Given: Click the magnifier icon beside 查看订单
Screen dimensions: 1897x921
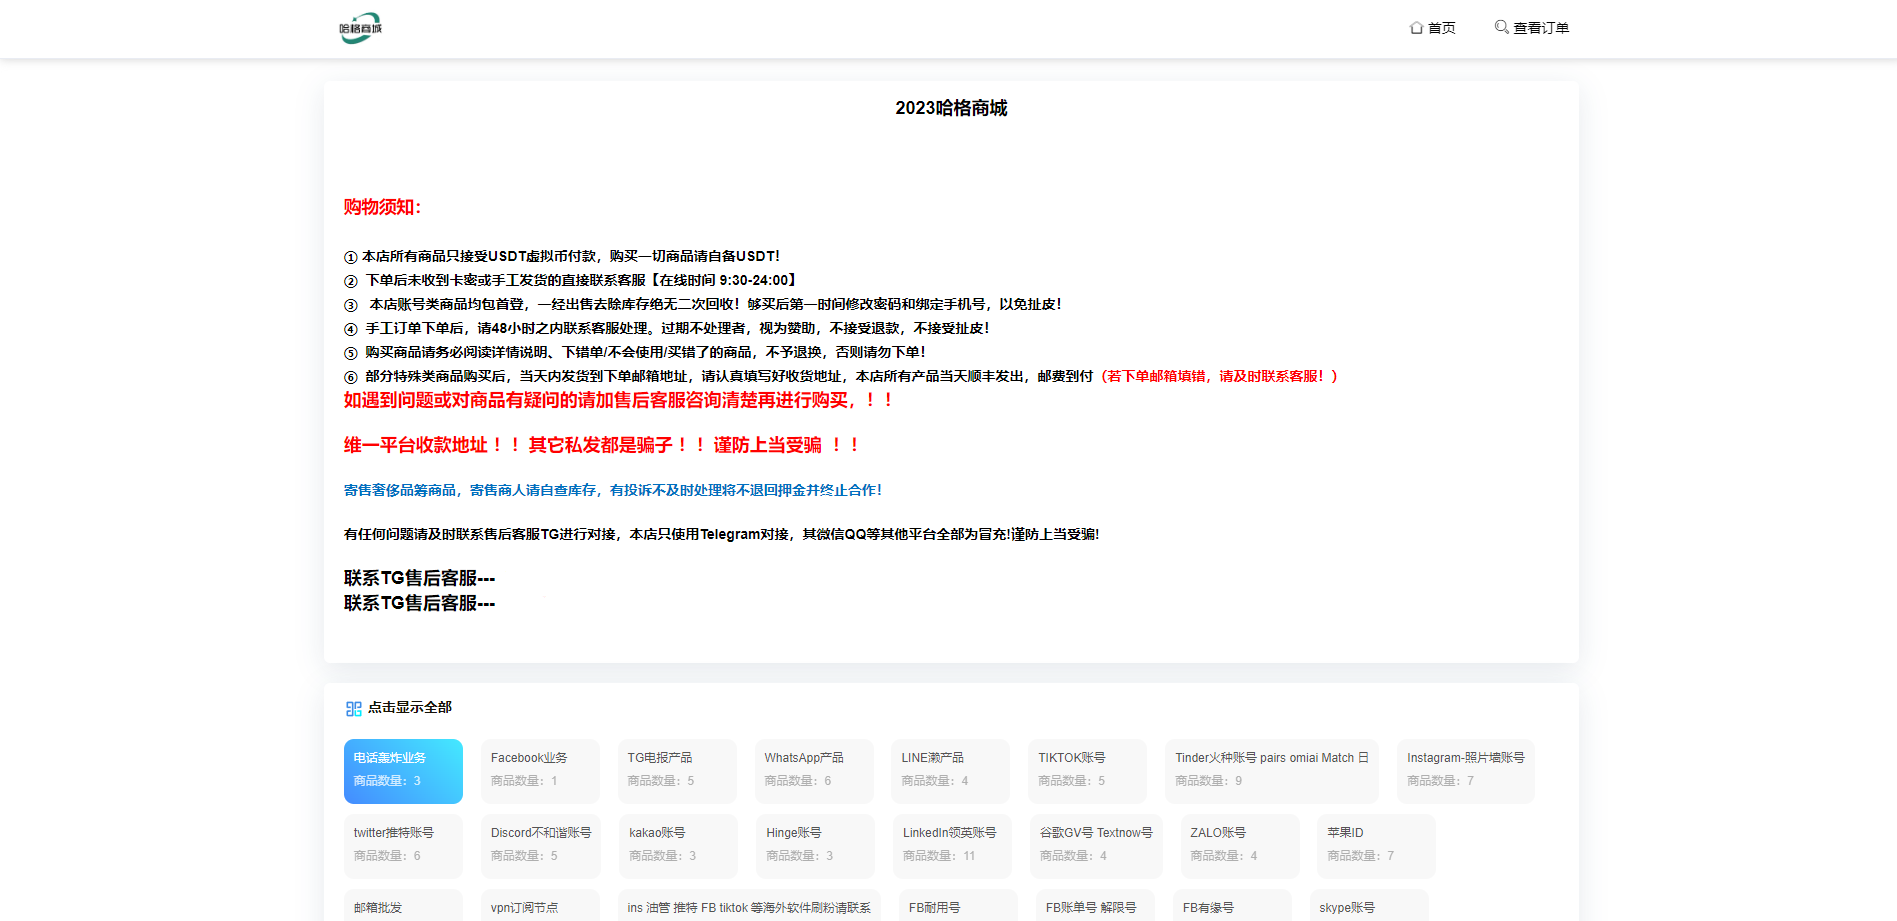Looking at the screenshot, I should click(1501, 27).
